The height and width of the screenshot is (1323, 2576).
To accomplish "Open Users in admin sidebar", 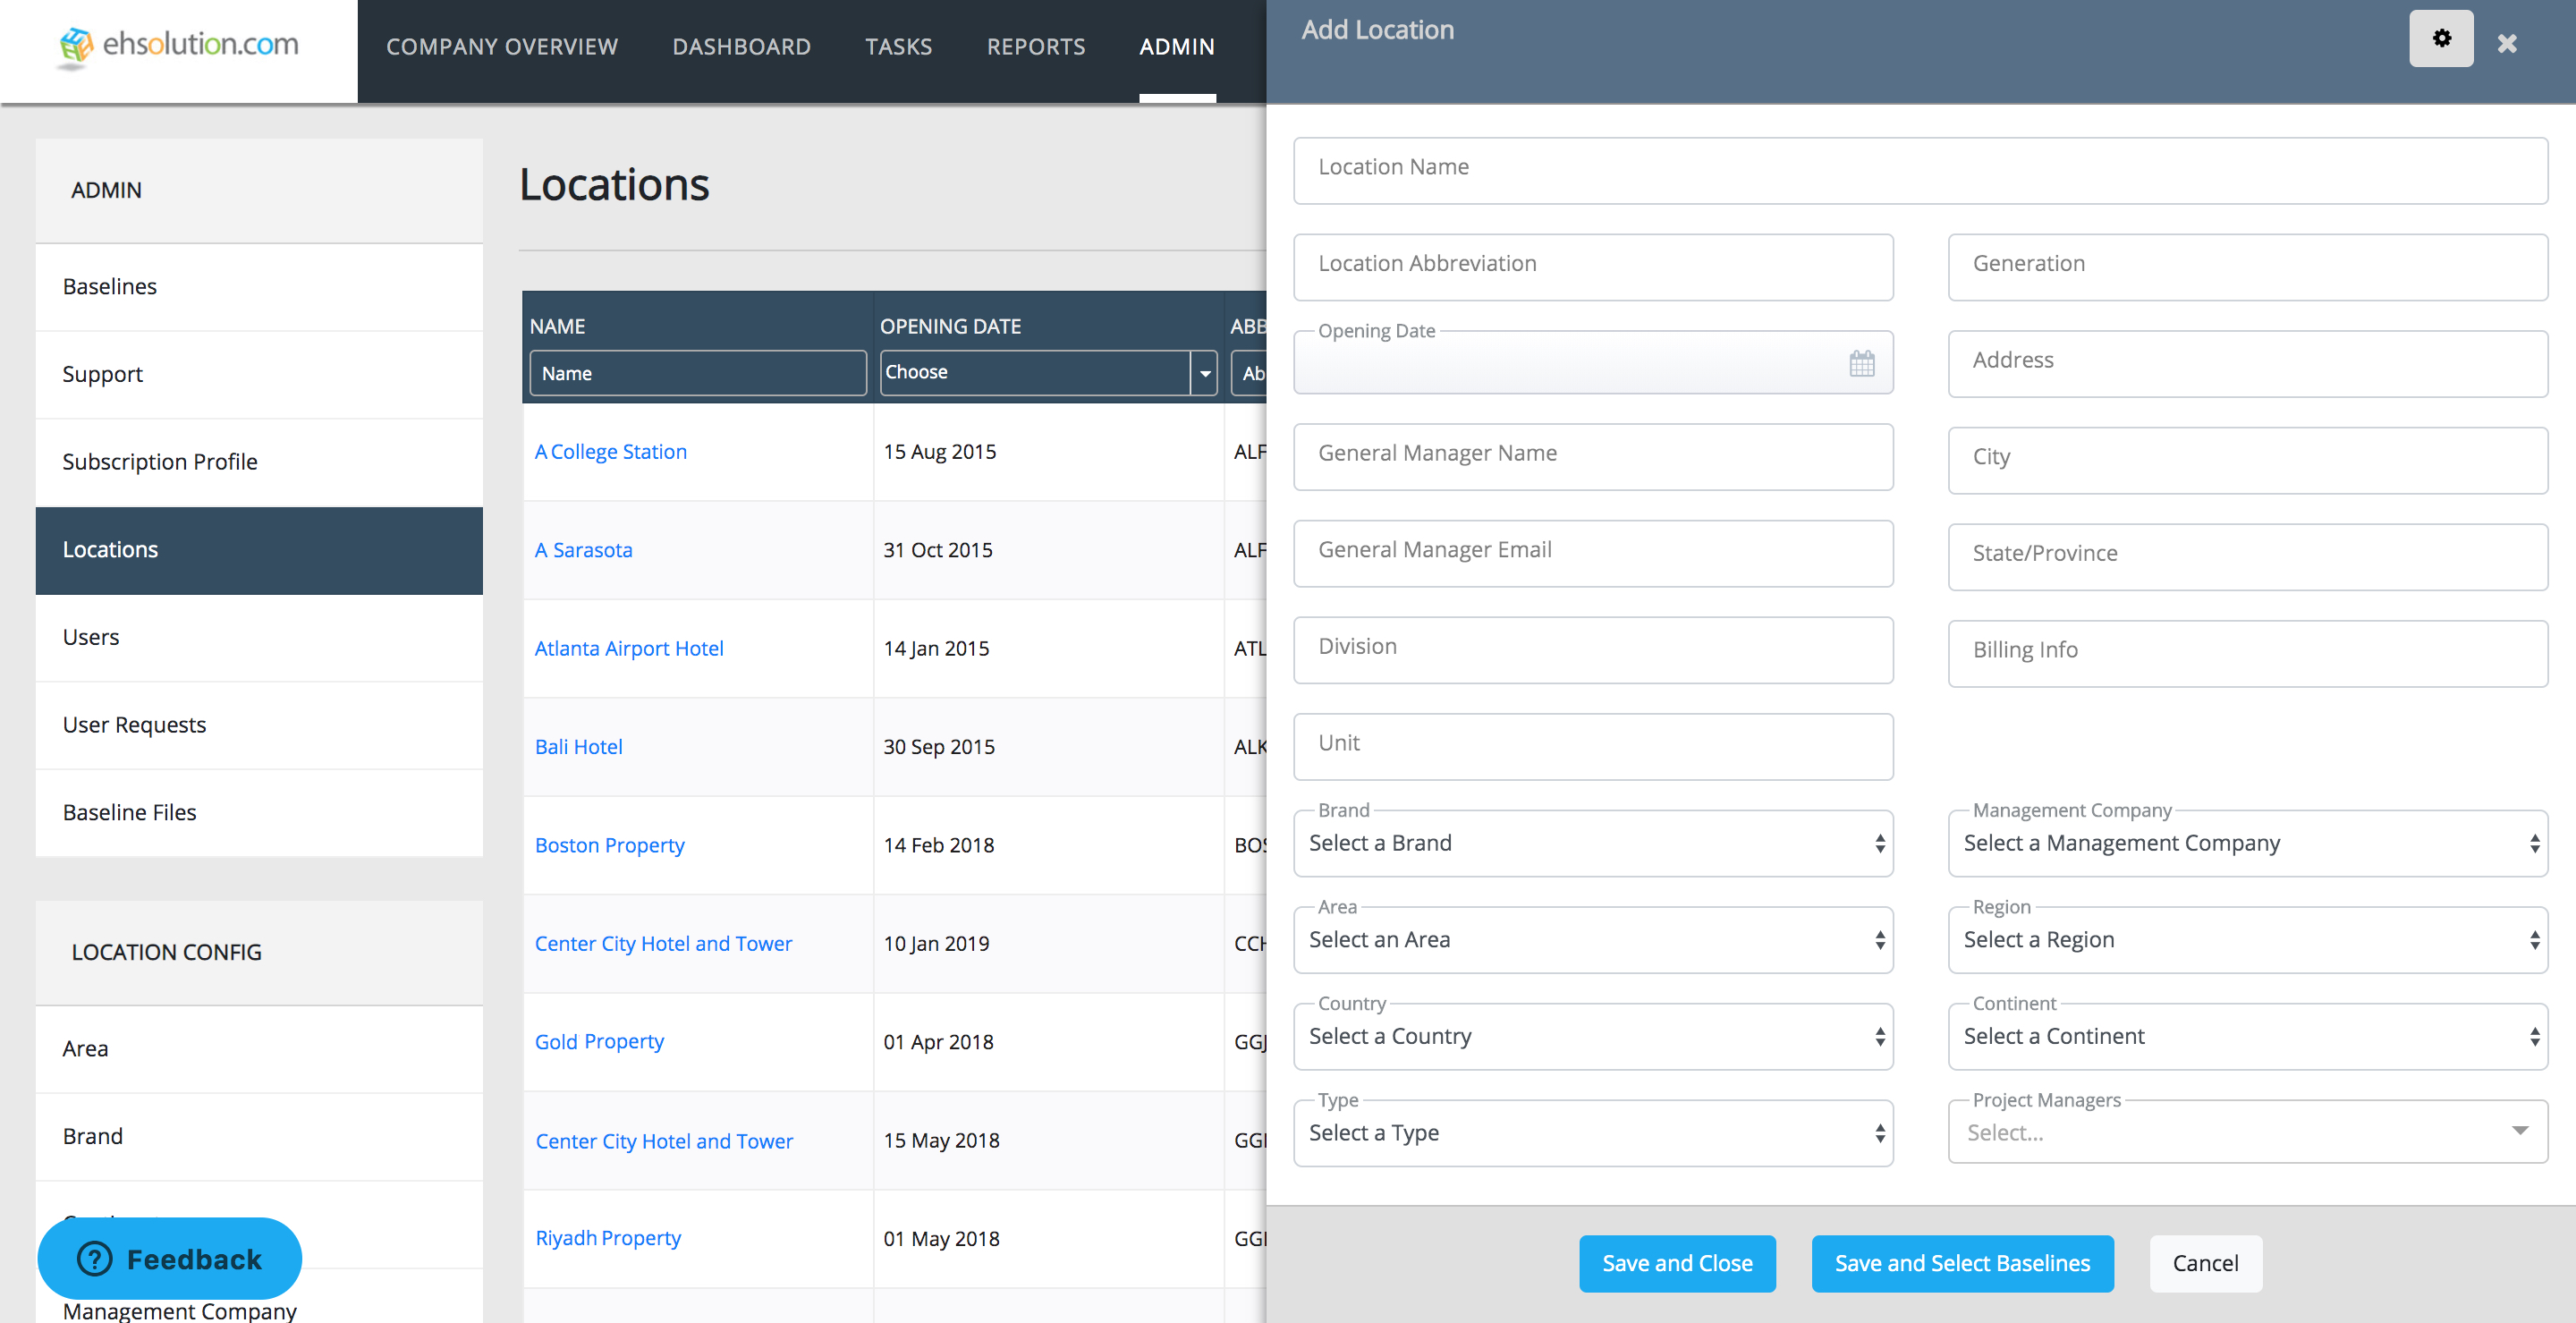I will pyautogui.click(x=259, y=637).
